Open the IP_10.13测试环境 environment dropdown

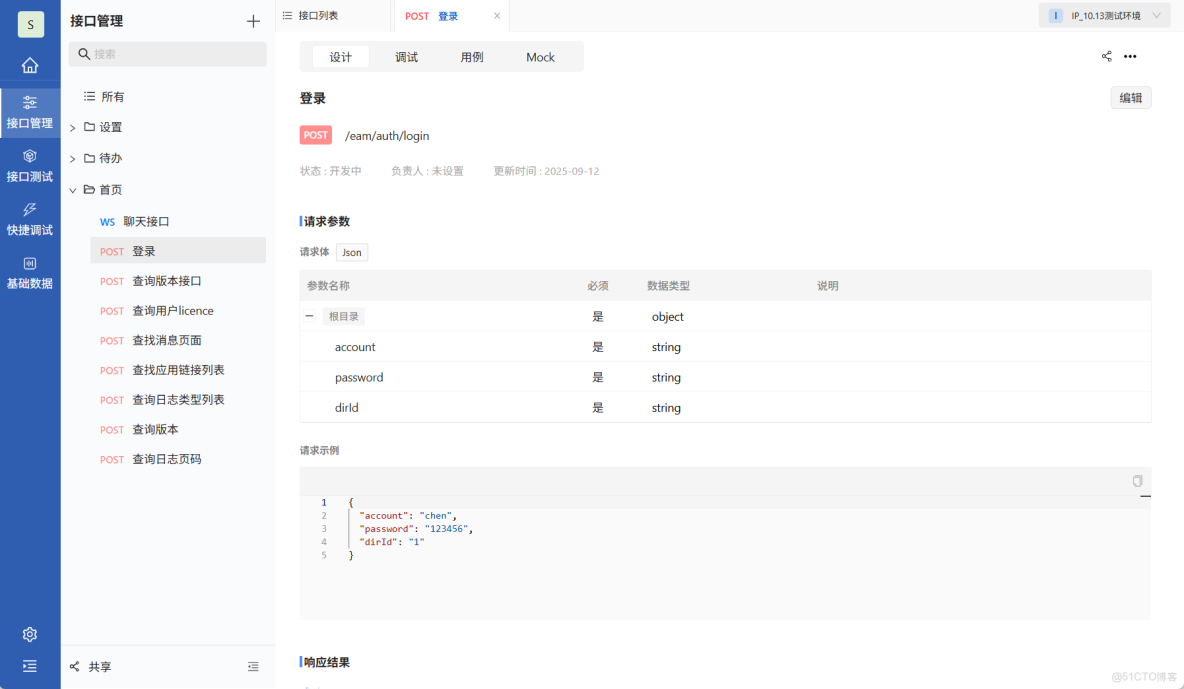pyautogui.click(x=1104, y=16)
